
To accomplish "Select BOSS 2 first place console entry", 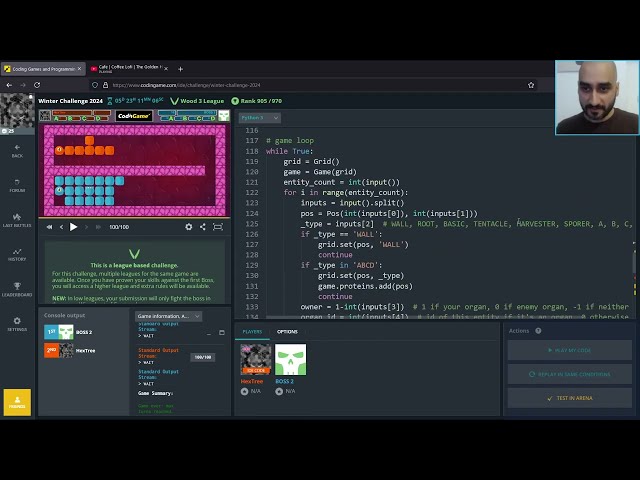I will pyautogui.click(x=69, y=332).
